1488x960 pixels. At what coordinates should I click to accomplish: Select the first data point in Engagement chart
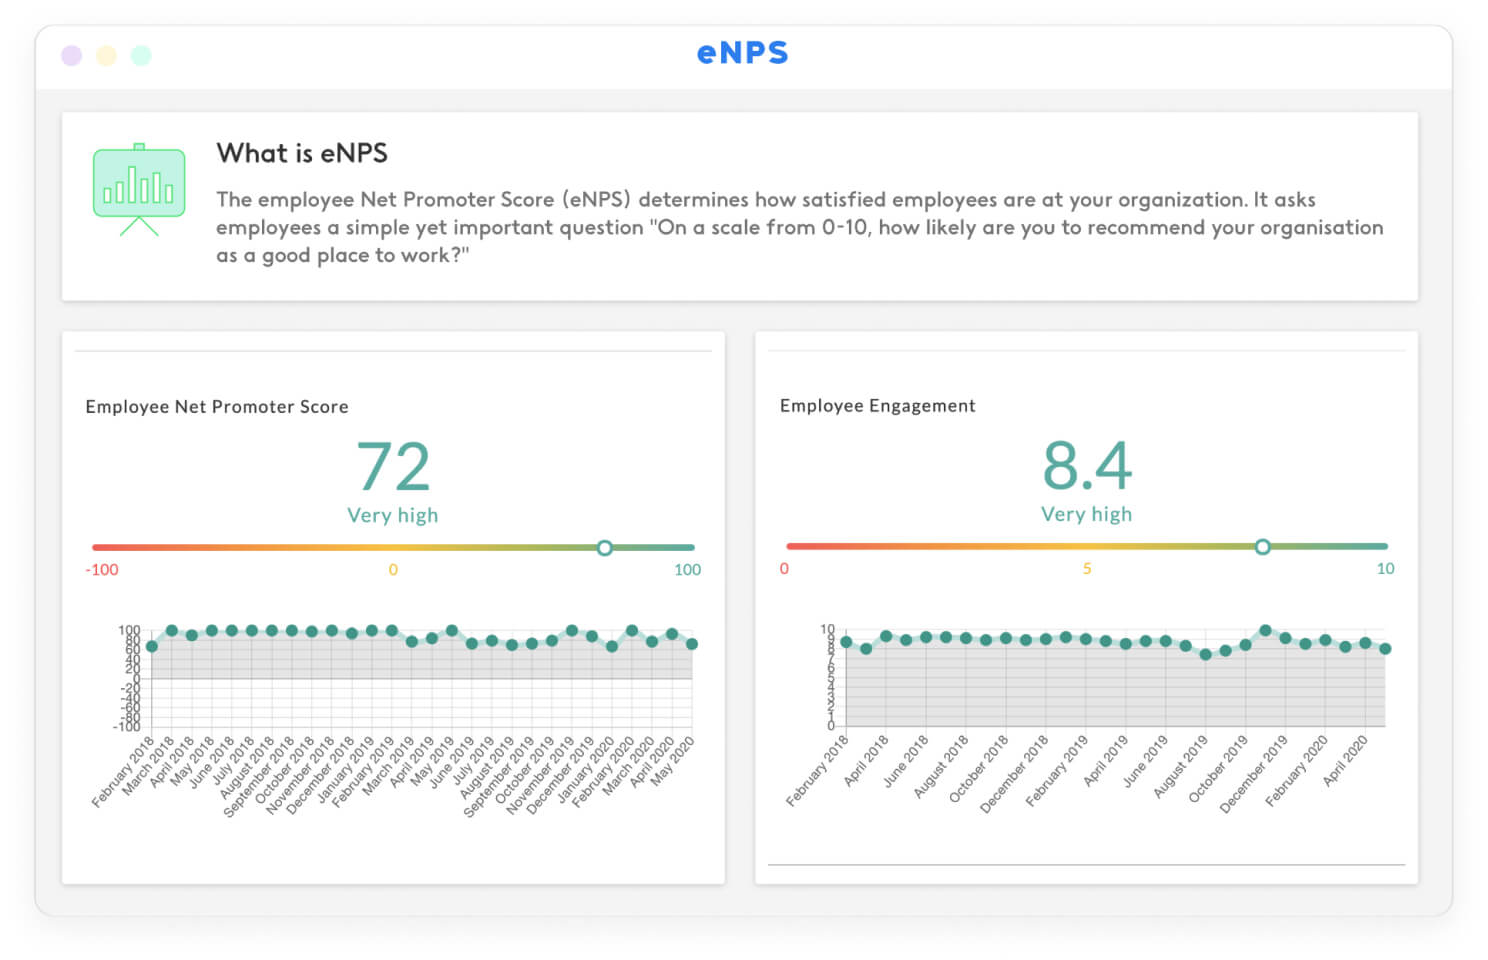[846, 642]
